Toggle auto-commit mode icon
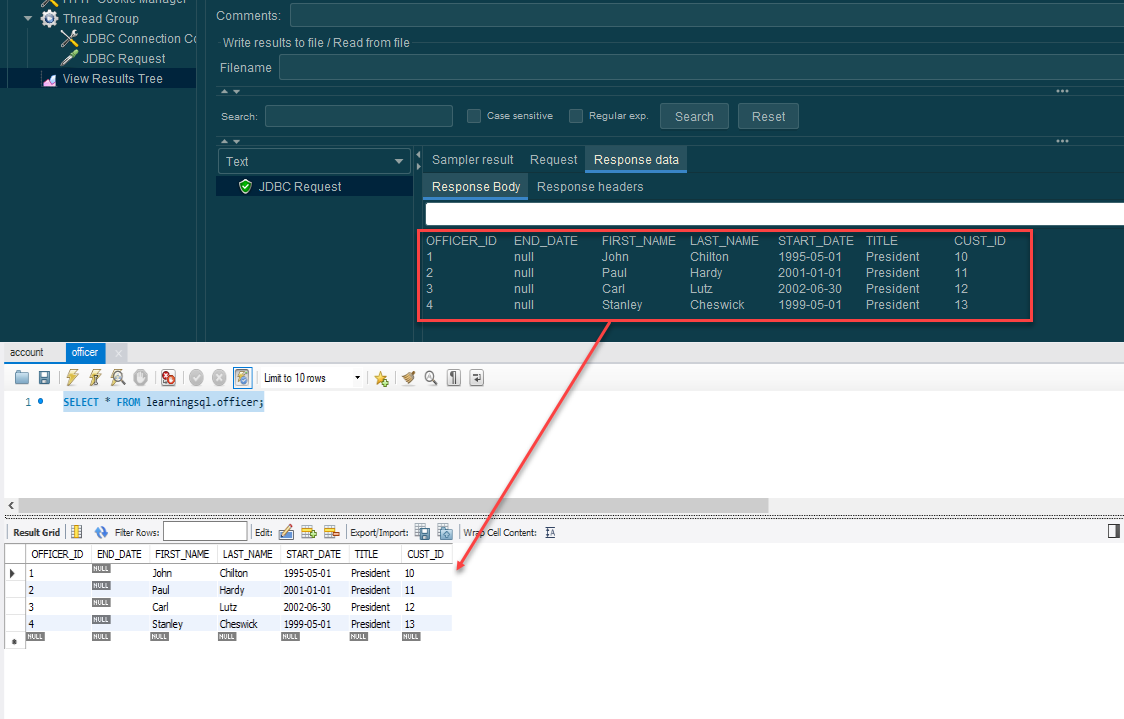Image resolution: width=1124 pixels, height=719 pixels. pos(242,378)
